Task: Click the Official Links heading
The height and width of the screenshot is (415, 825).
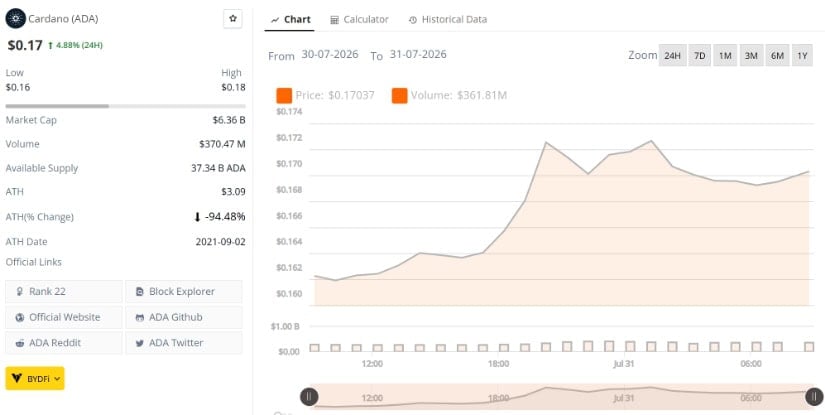Action: point(34,262)
